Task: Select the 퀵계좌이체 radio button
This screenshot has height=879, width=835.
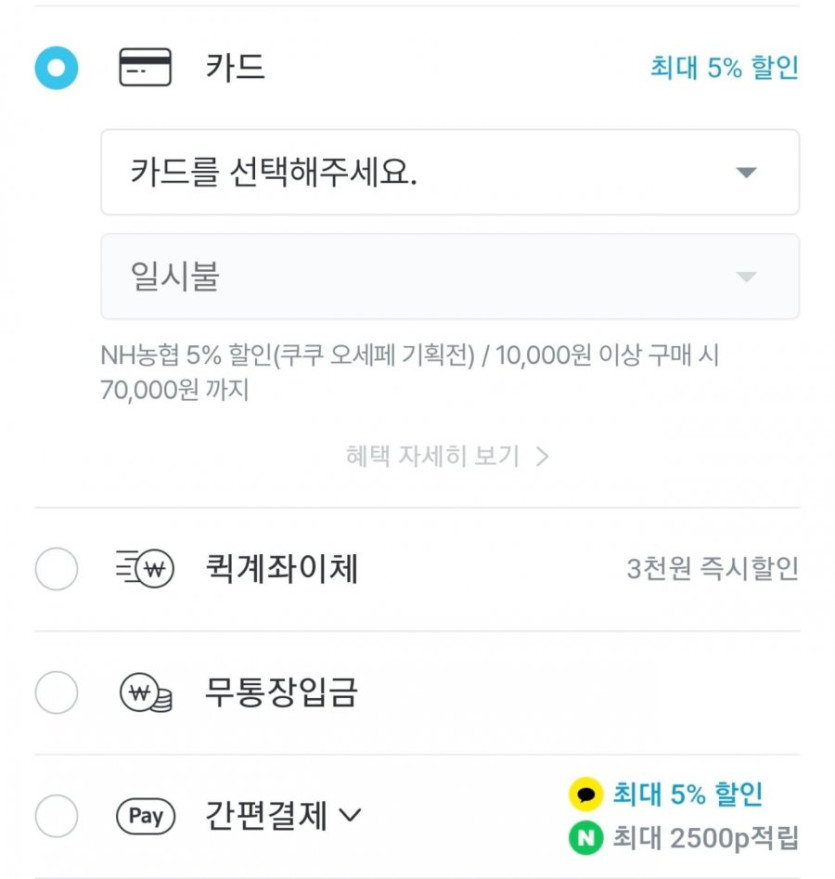Action: (x=56, y=570)
